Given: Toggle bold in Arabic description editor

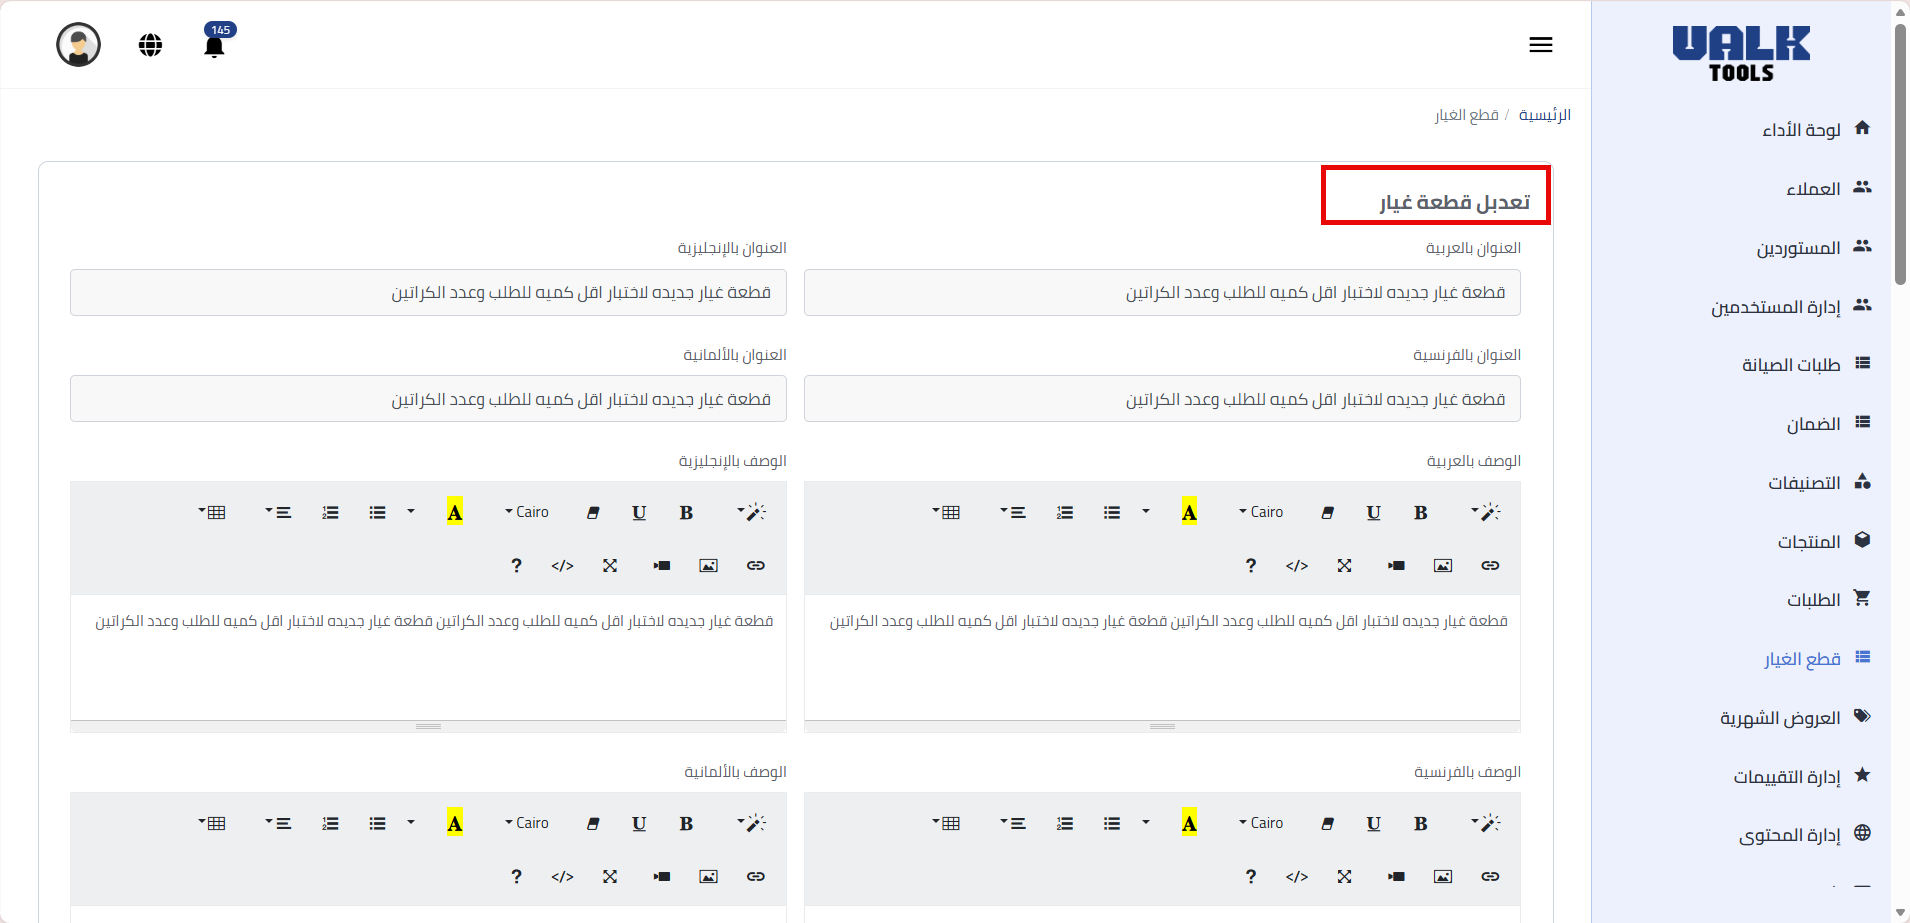Looking at the screenshot, I should click(1420, 513).
